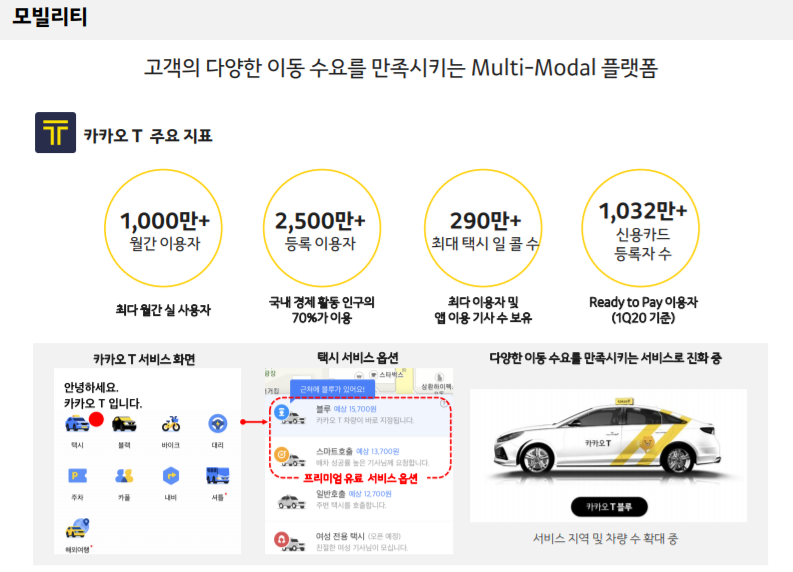This screenshot has height=572, width=793.
Task: Click the 프리미엄 유료 서비스 옵션 label
Action: 360,478
